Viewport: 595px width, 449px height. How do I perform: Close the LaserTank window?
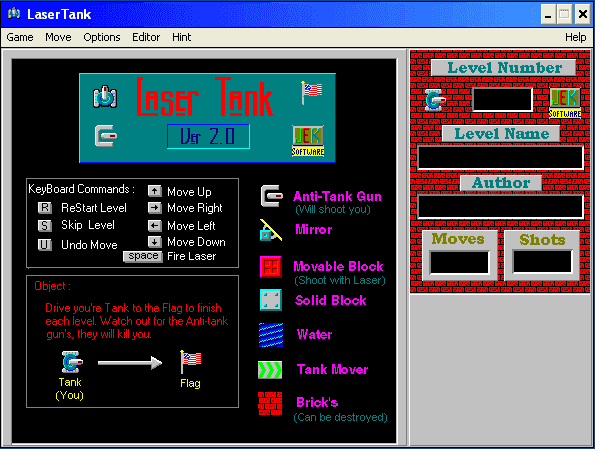tap(582, 14)
